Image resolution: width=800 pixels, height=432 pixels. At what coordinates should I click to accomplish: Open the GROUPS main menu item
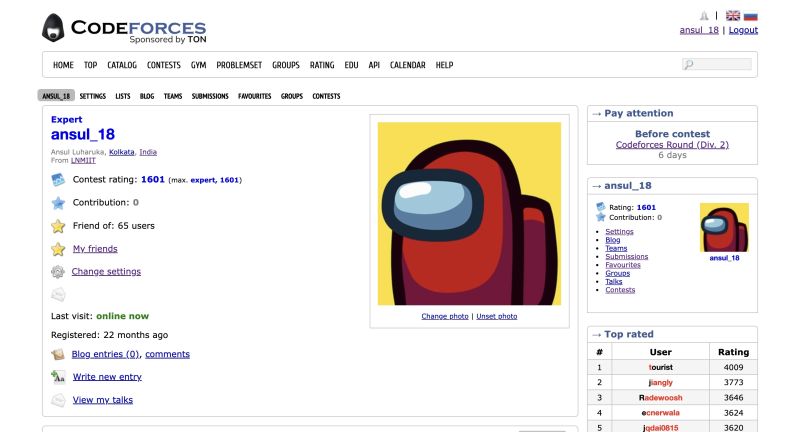(x=286, y=65)
